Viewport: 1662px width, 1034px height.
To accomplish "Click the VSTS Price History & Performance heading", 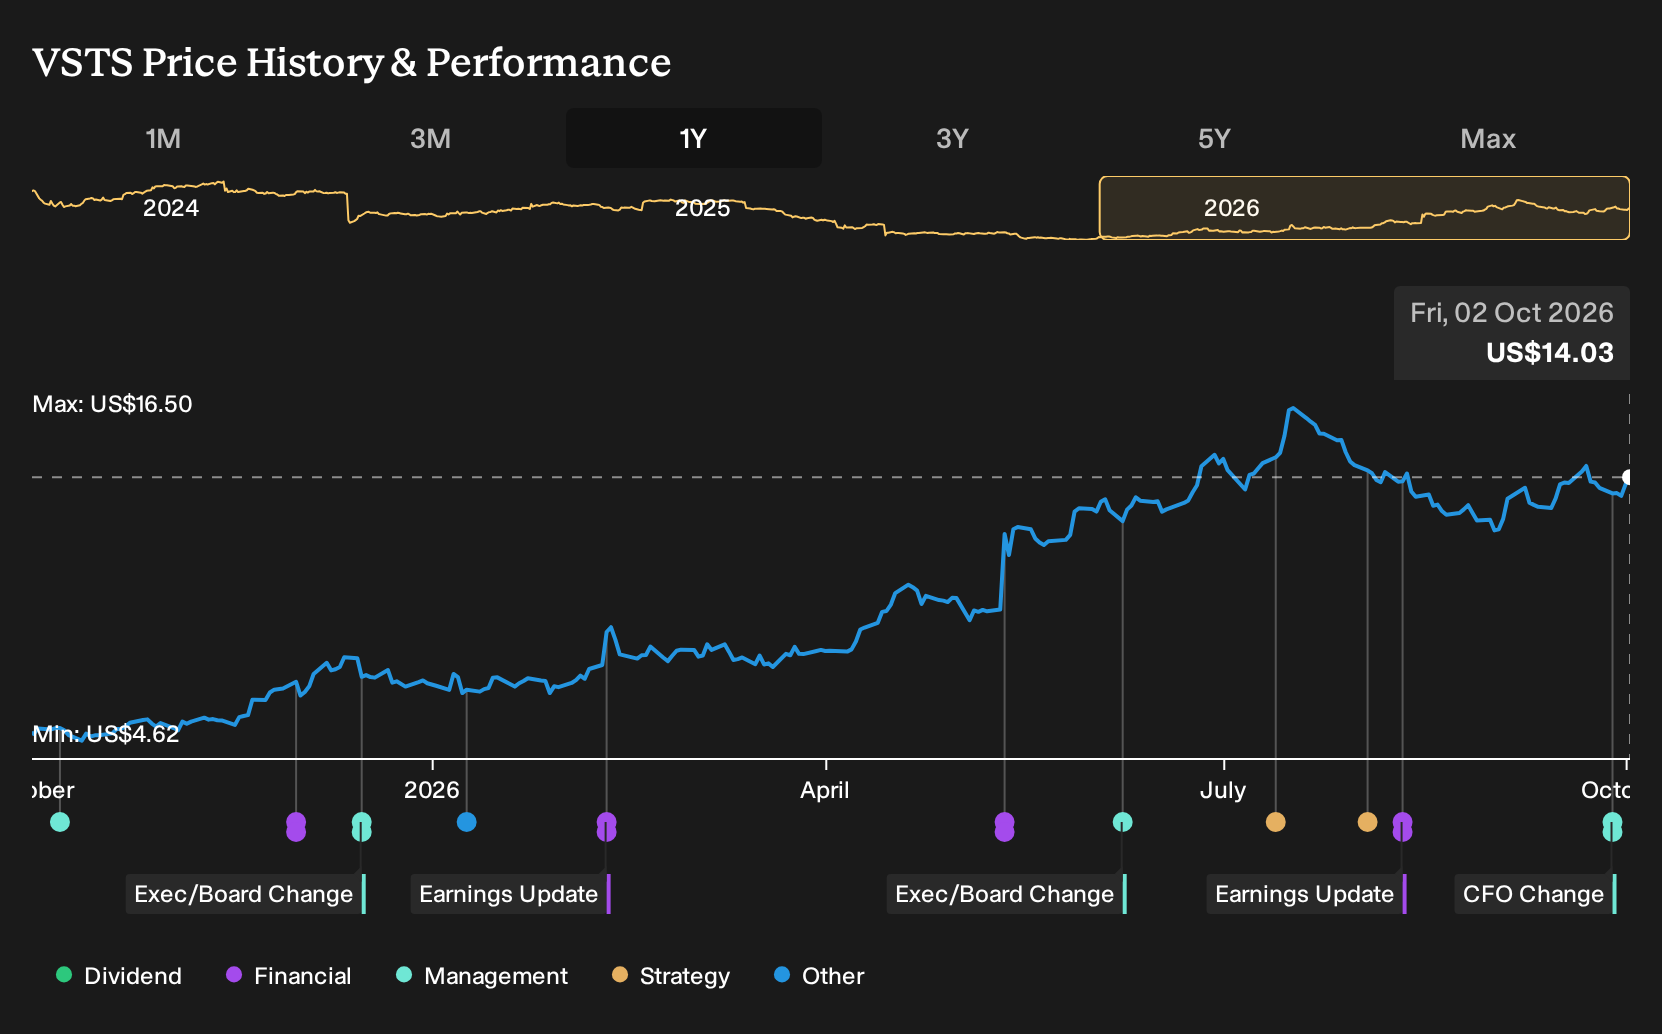I will (352, 62).
